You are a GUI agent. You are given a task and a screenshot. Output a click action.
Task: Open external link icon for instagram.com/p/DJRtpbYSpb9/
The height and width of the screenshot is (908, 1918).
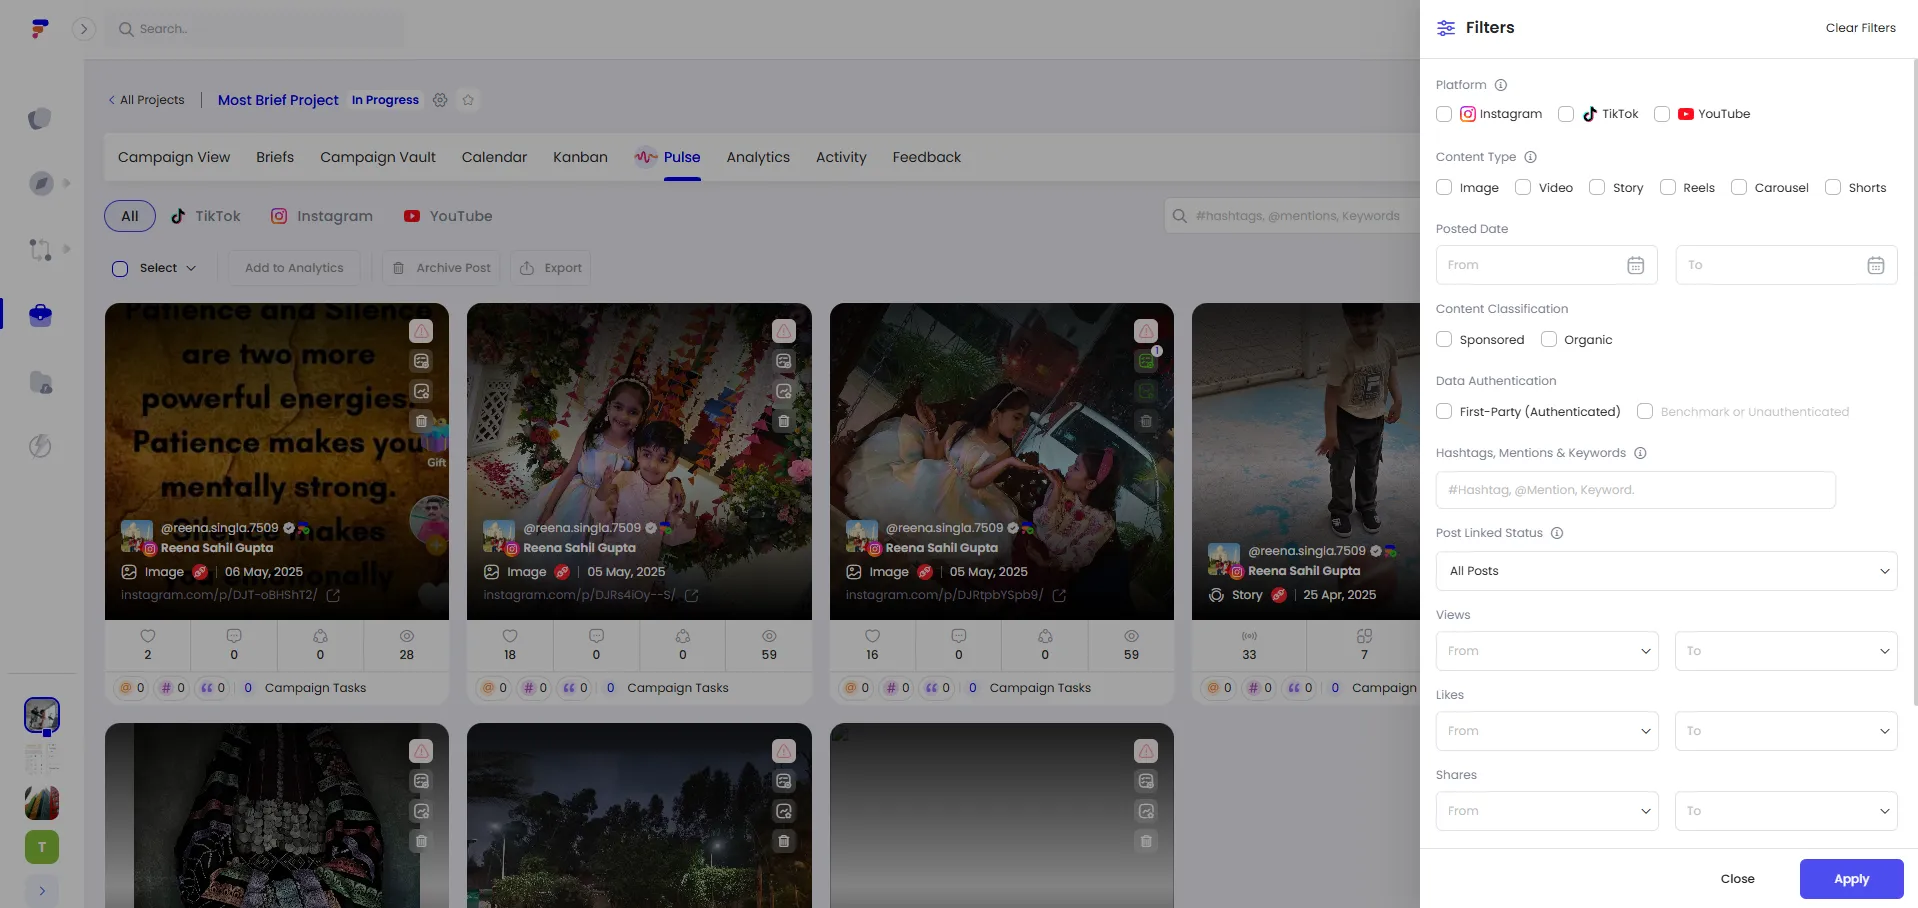point(1059,595)
